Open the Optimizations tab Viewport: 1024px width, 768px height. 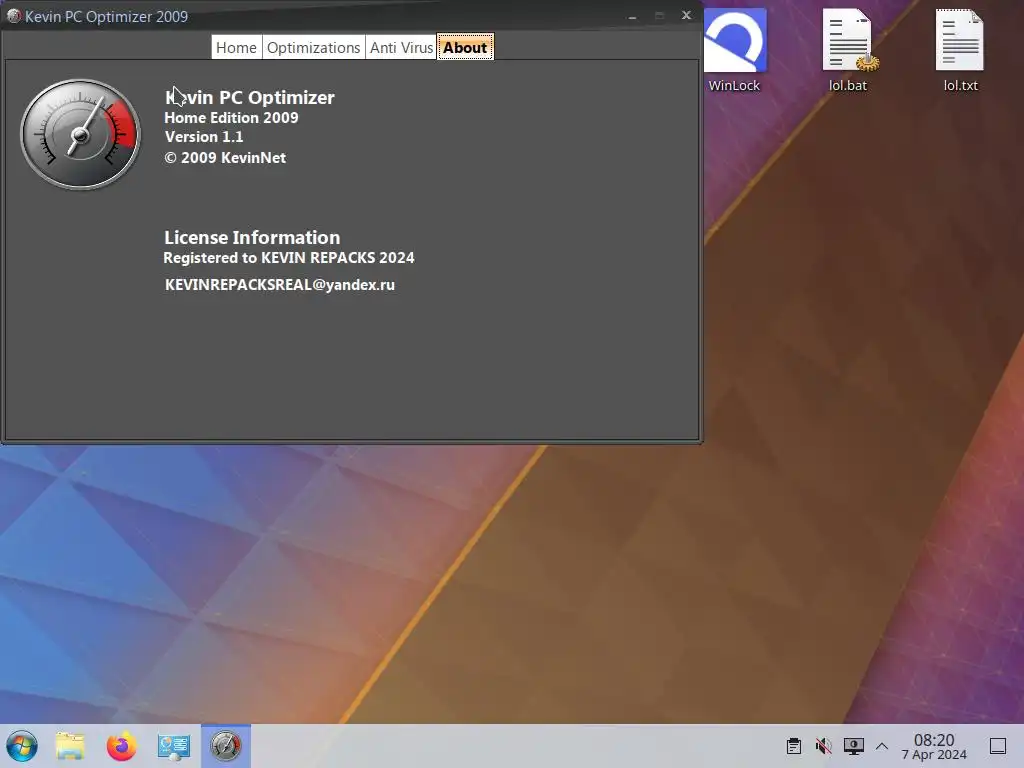(313, 48)
